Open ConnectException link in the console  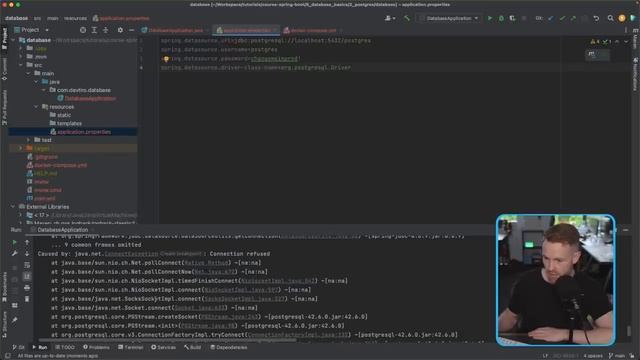[x=131, y=254]
